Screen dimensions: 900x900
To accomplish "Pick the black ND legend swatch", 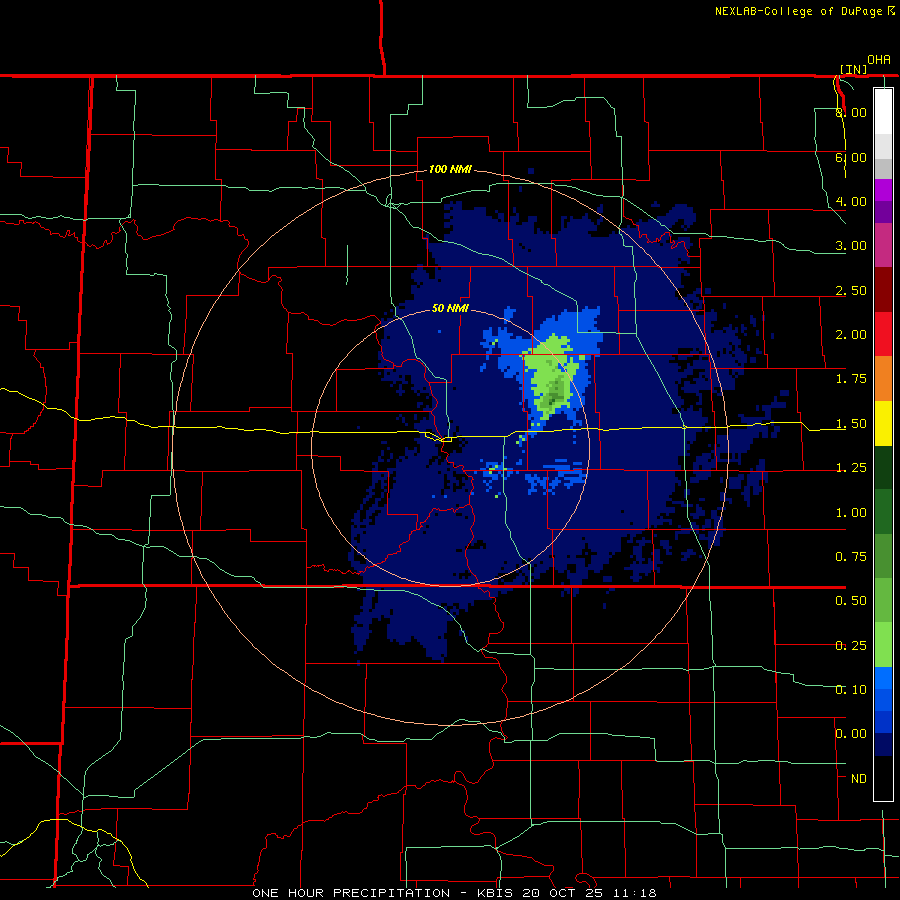I will (883, 778).
